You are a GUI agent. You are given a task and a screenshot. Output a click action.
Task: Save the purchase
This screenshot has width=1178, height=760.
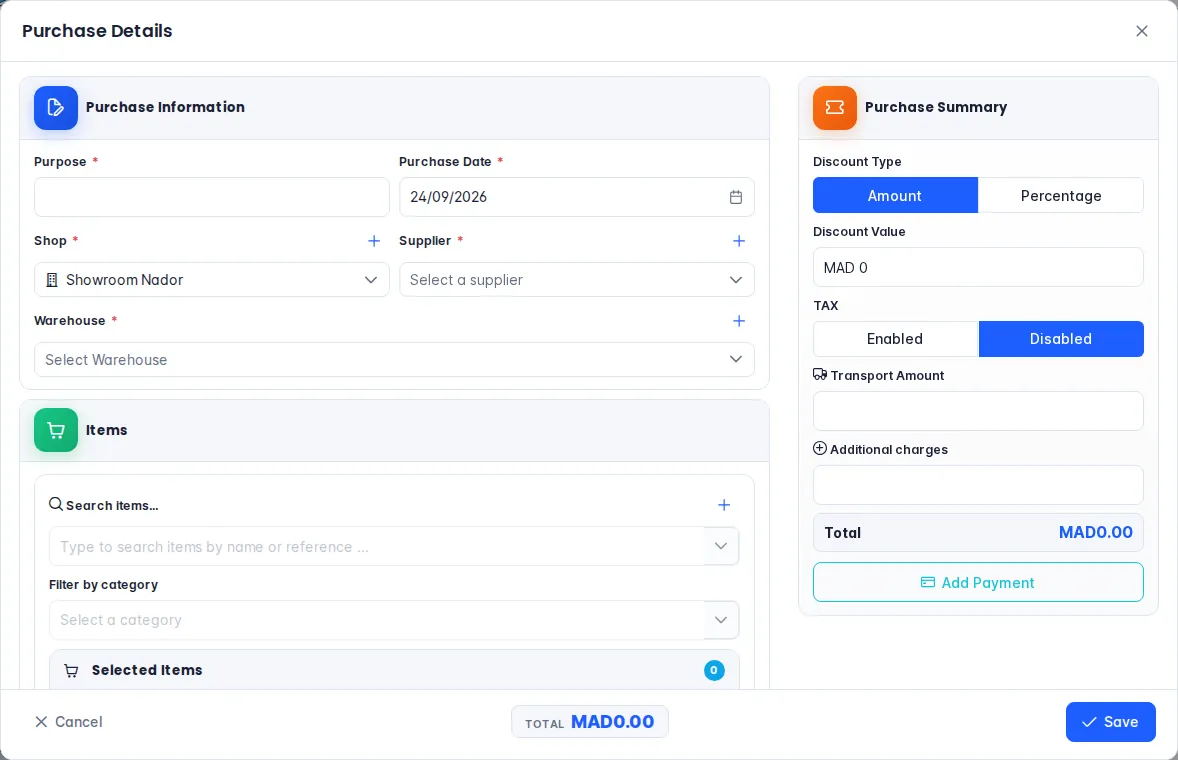click(1110, 722)
